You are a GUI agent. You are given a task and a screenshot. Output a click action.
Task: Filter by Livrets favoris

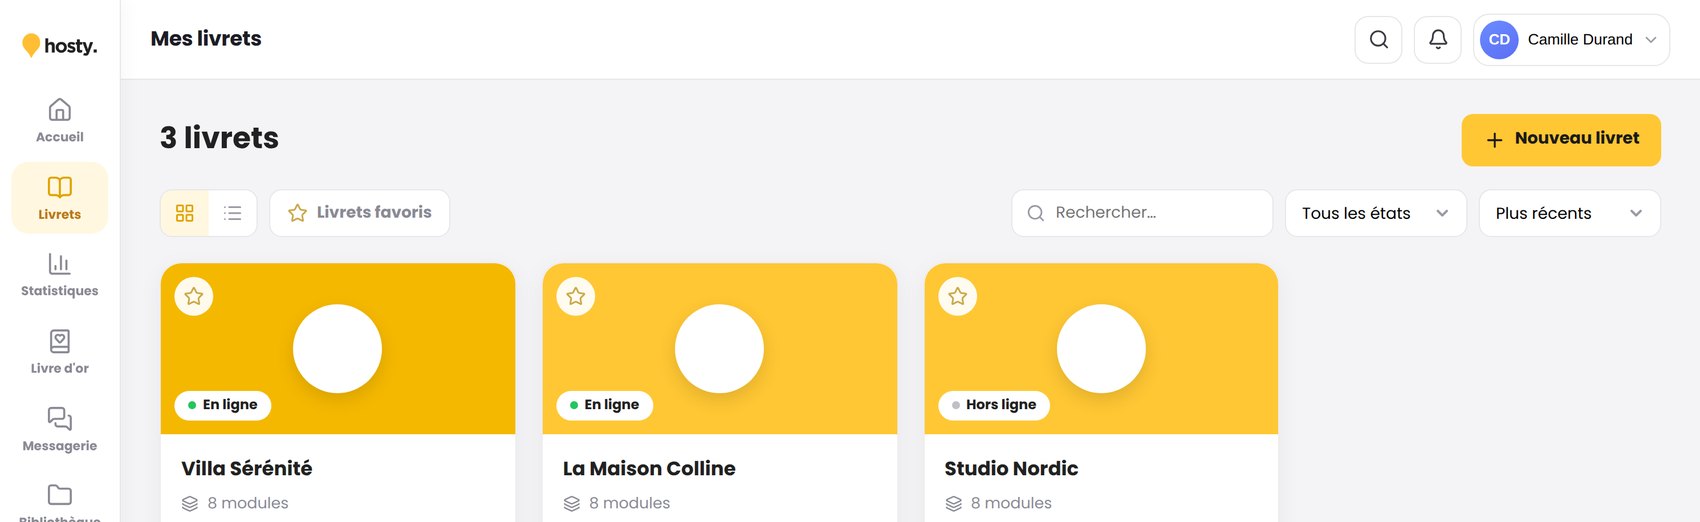(360, 213)
